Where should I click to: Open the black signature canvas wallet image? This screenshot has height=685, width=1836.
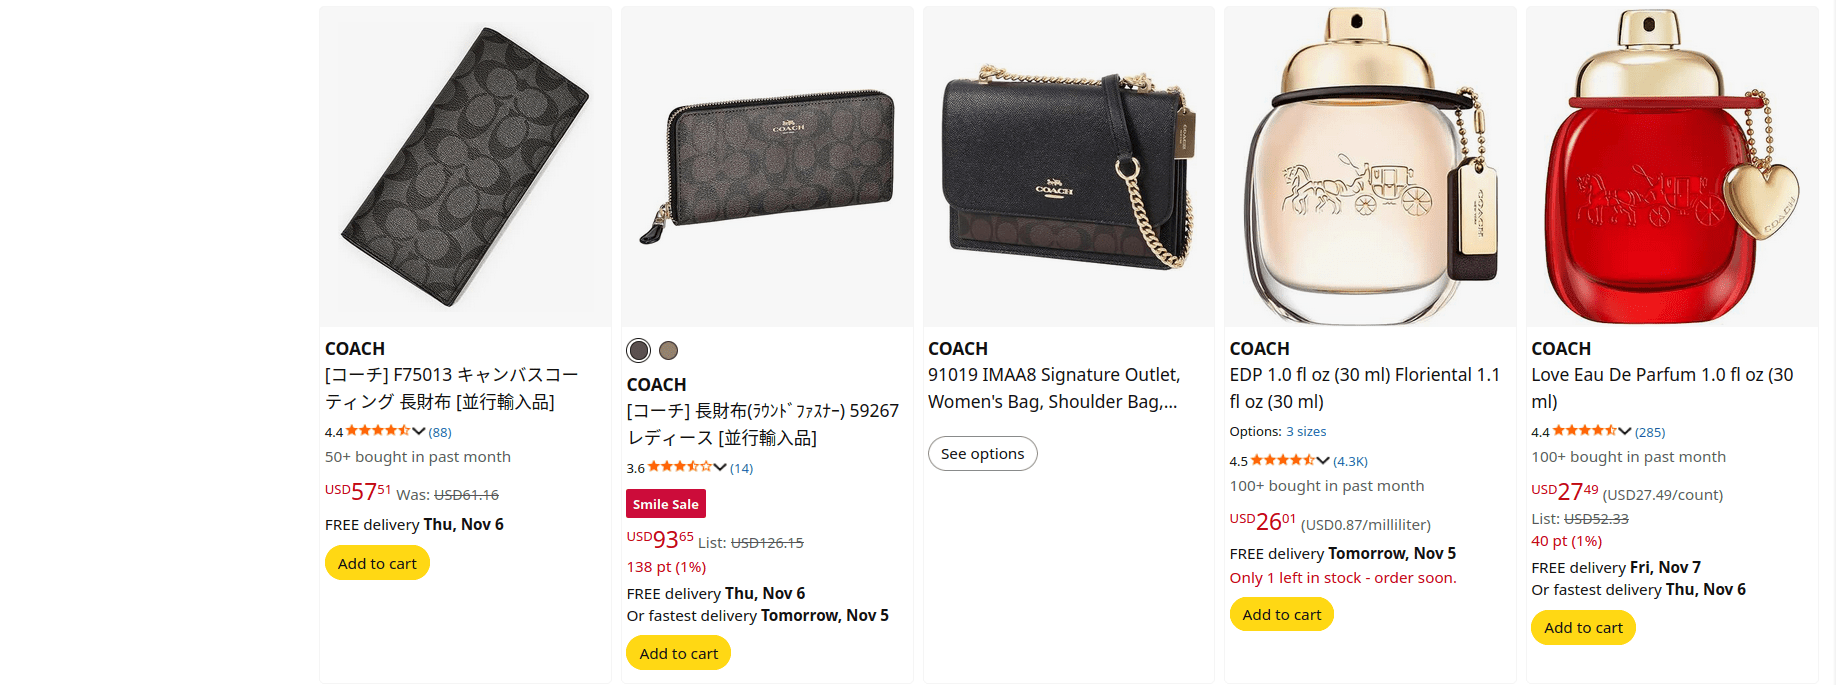pos(465,167)
